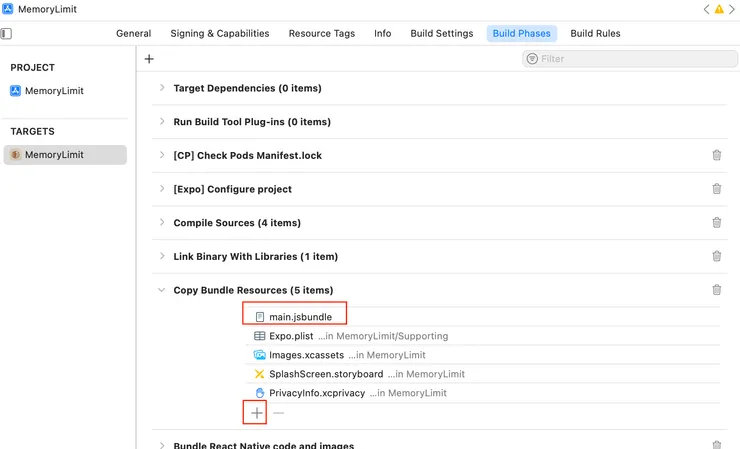Remove the Compile Sources phase via trash

pyautogui.click(x=716, y=223)
